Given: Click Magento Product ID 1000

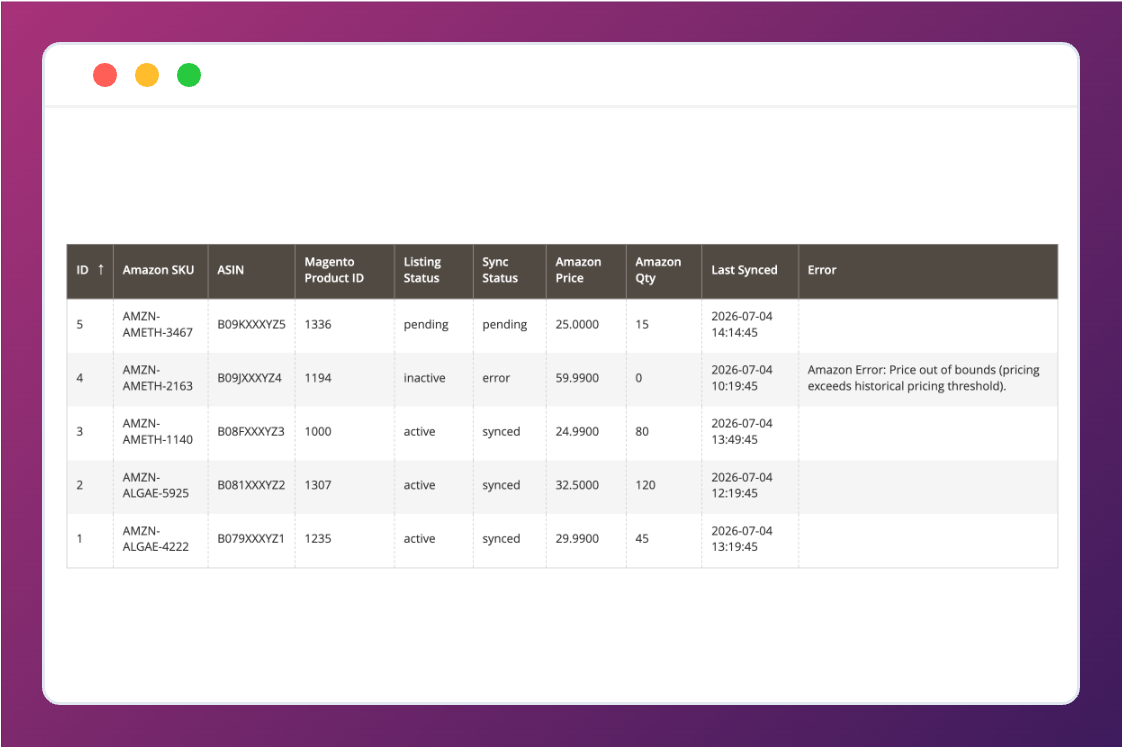Looking at the screenshot, I should click(318, 431).
